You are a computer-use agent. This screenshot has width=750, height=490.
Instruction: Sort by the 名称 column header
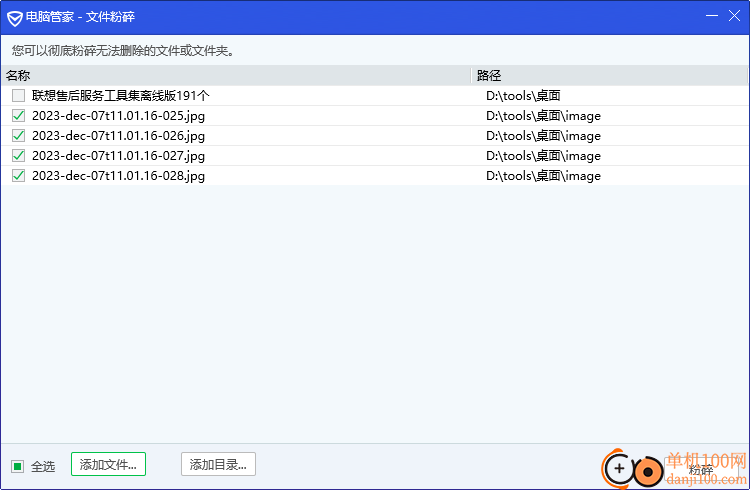click(236, 76)
